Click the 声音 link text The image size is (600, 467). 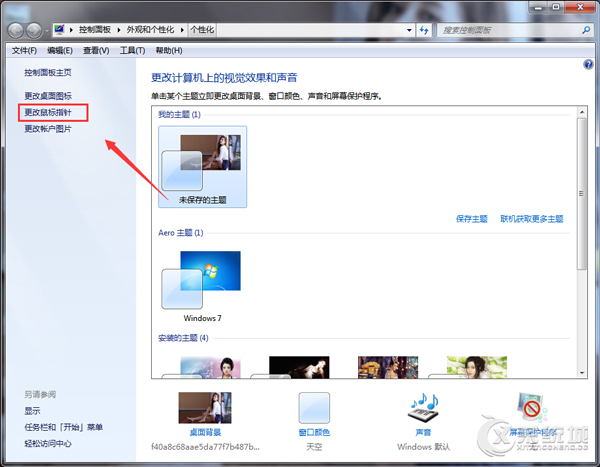tap(423, 433)
